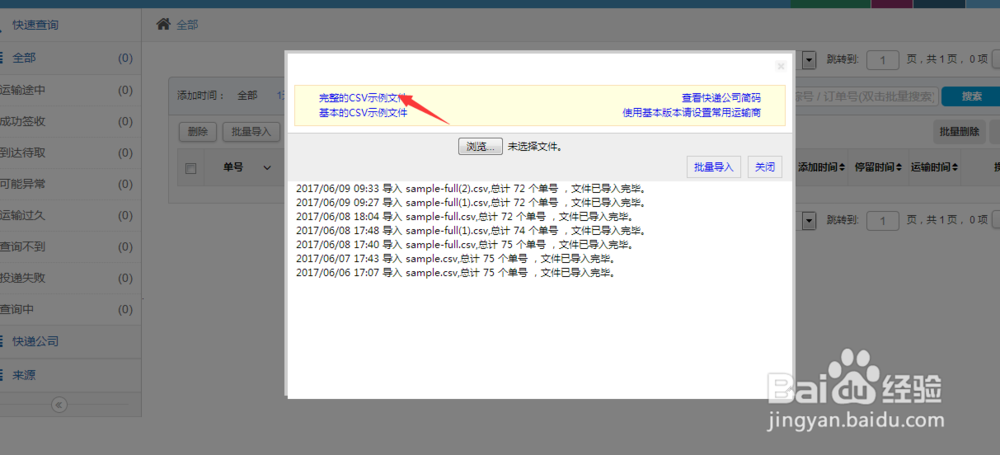The width and height of the screenshot is (1000, 455).
Task: Select 运输途中 in the sidebar
Action: 70,90
